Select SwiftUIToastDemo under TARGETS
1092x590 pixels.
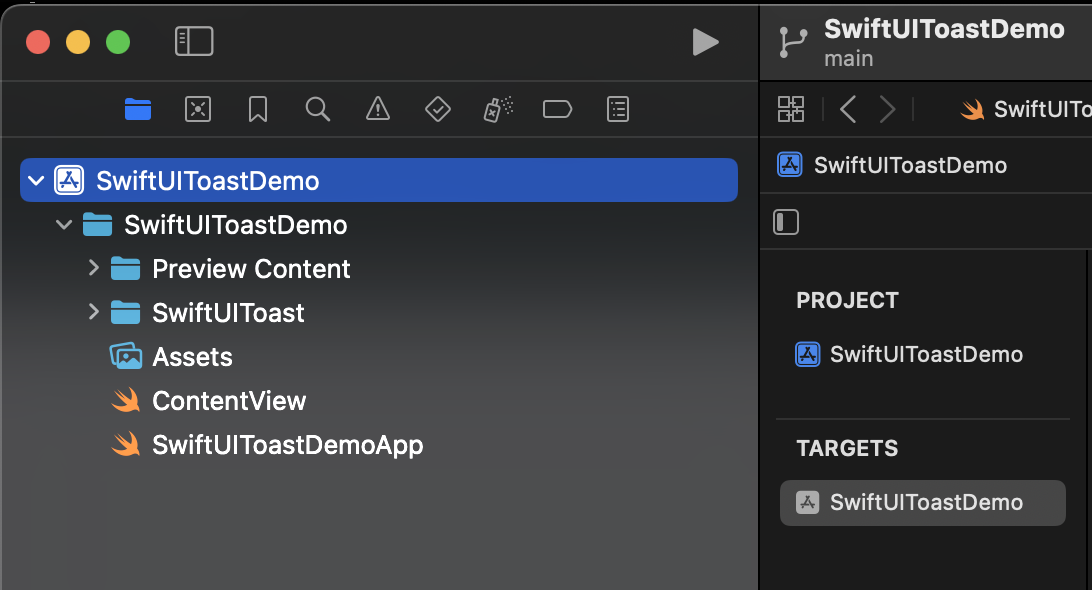click(x=922, y=502)
